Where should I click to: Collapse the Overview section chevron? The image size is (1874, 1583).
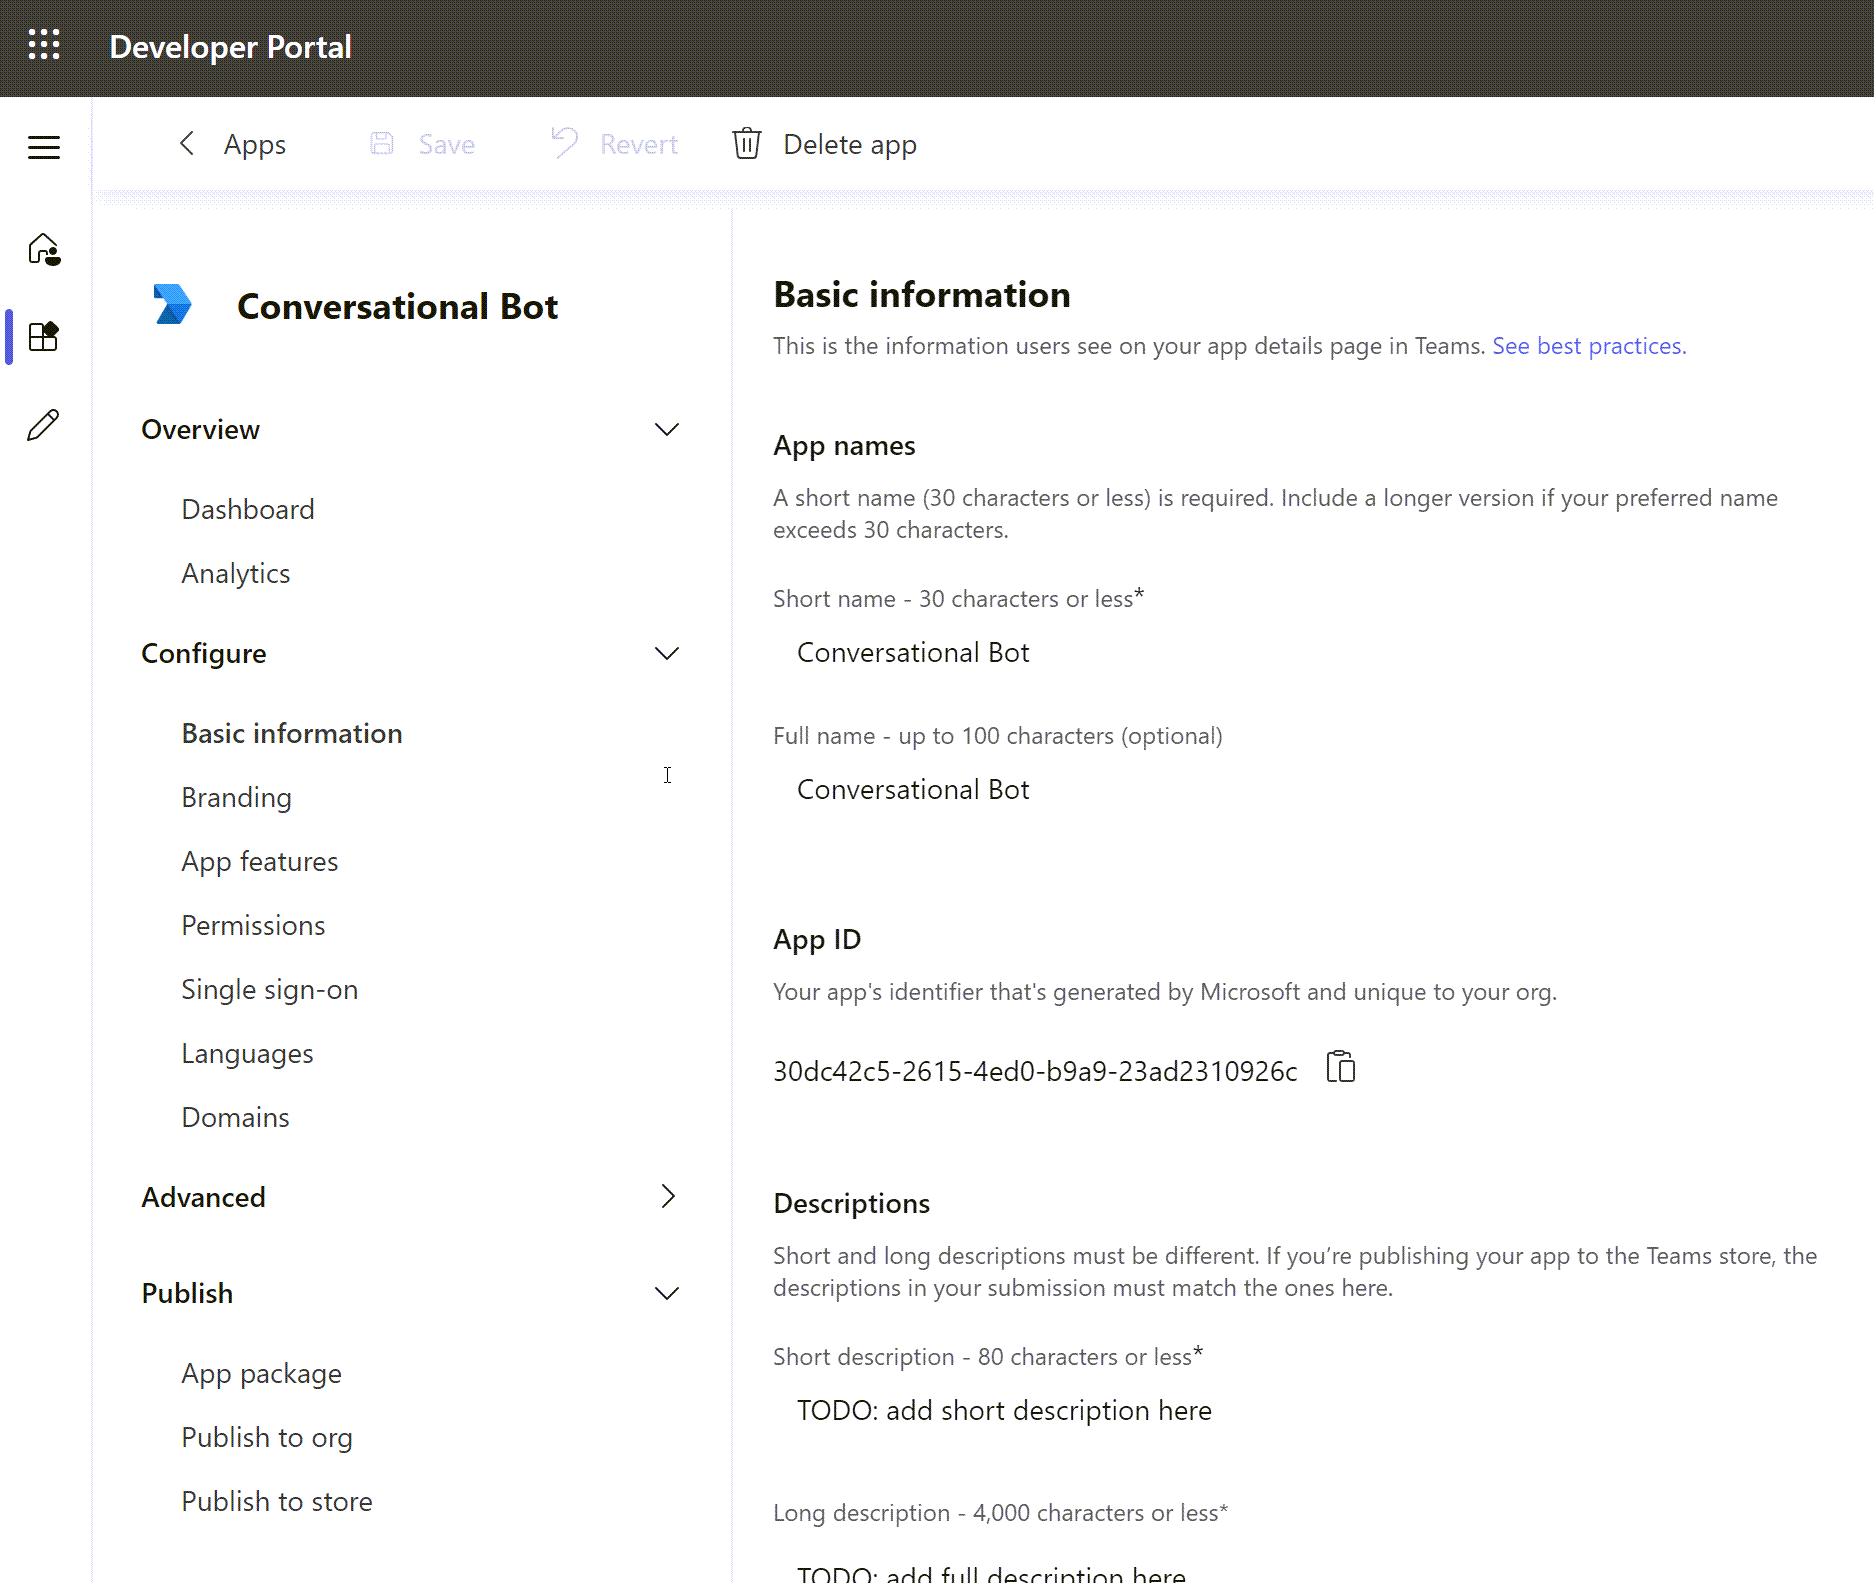point(667,429)
